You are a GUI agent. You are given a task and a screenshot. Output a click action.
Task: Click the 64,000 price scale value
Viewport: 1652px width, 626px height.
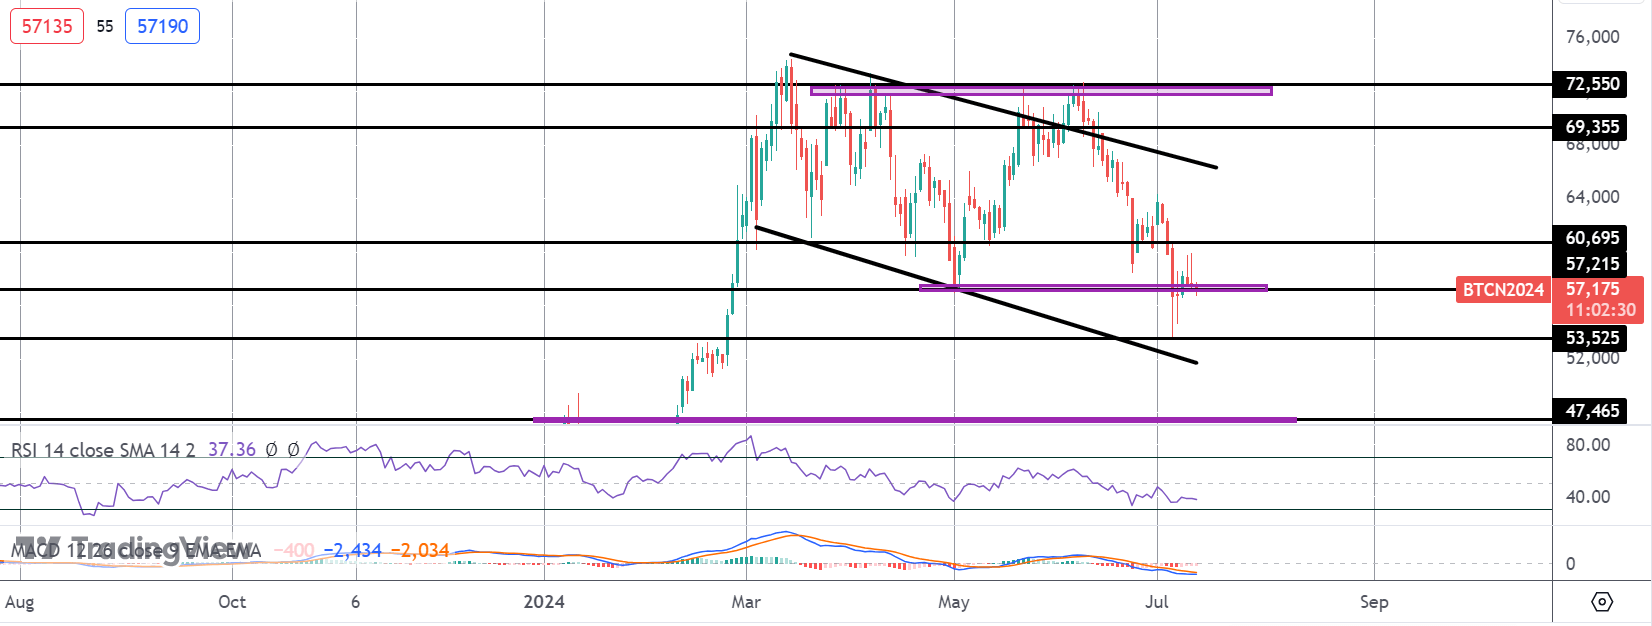pos(1592,197)
